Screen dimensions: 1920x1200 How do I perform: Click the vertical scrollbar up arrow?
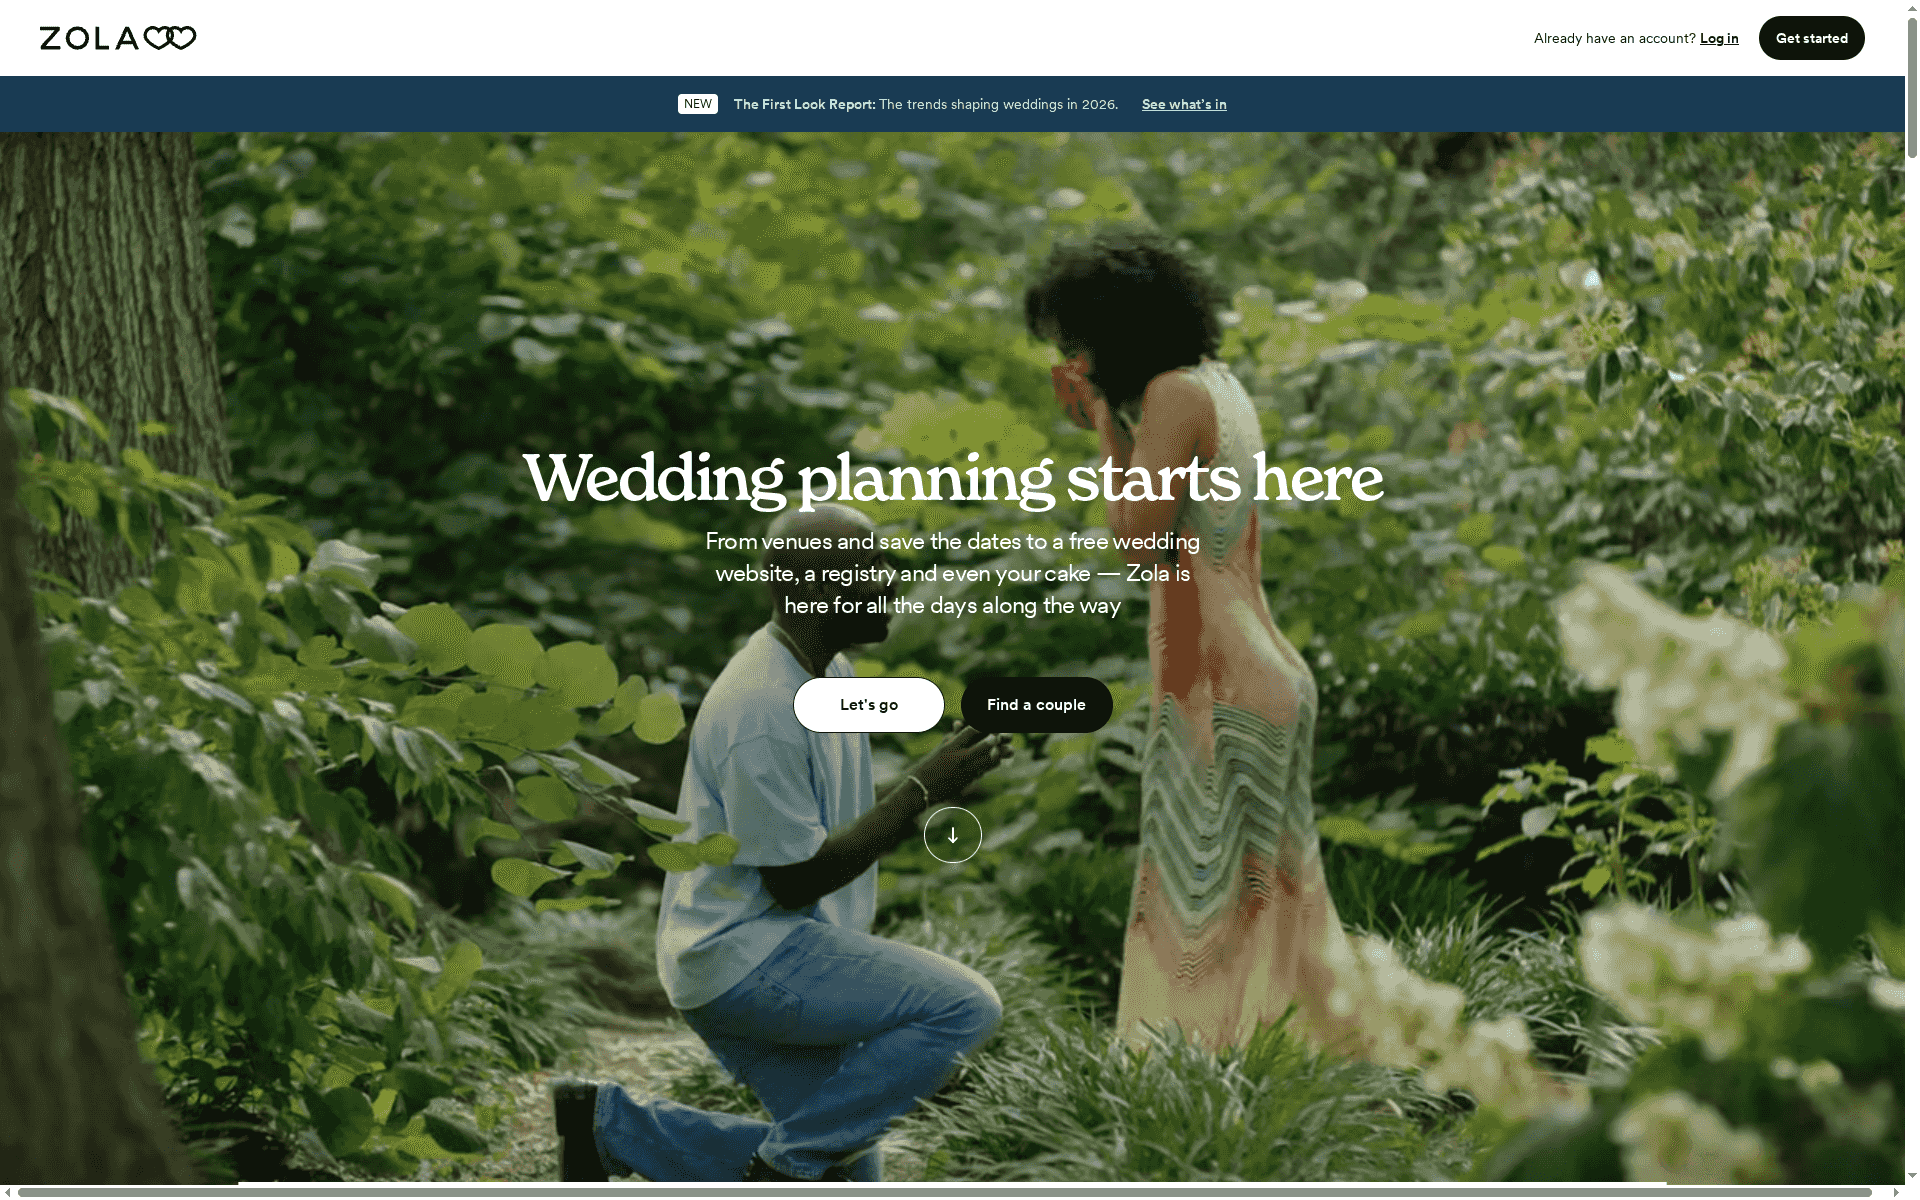[1912, 7]
